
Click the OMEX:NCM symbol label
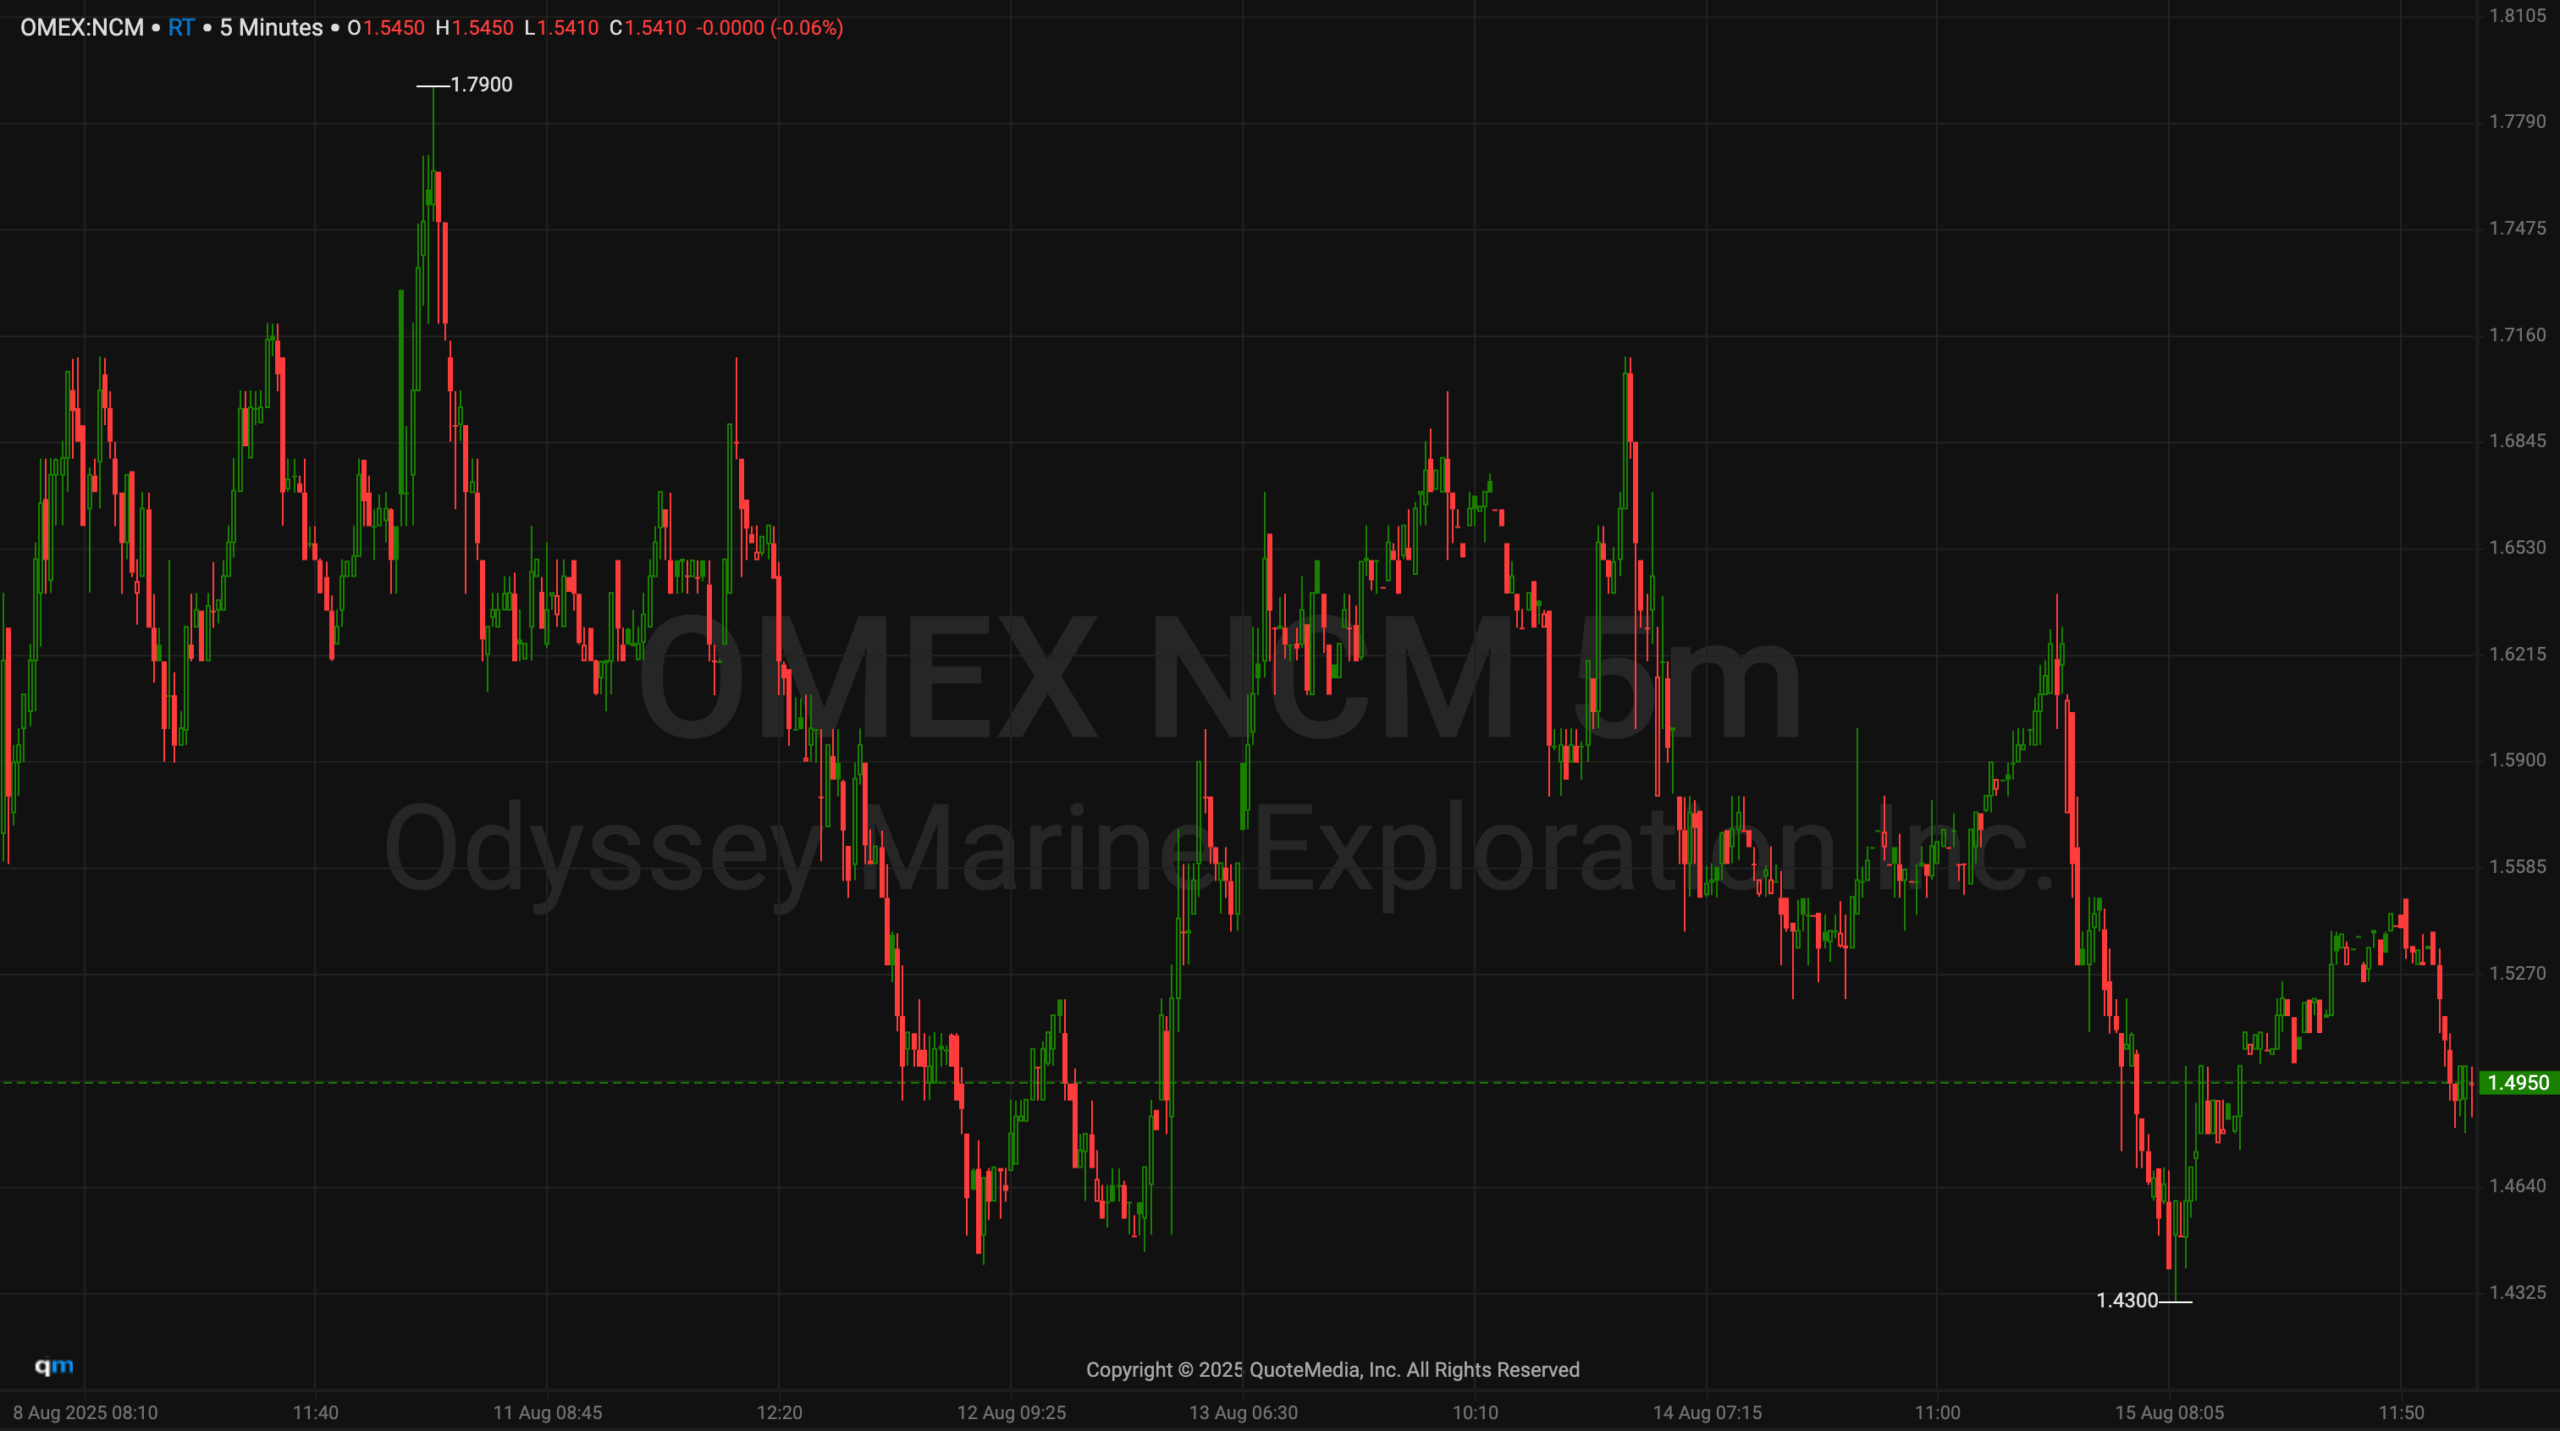click(x=82, y=28)
